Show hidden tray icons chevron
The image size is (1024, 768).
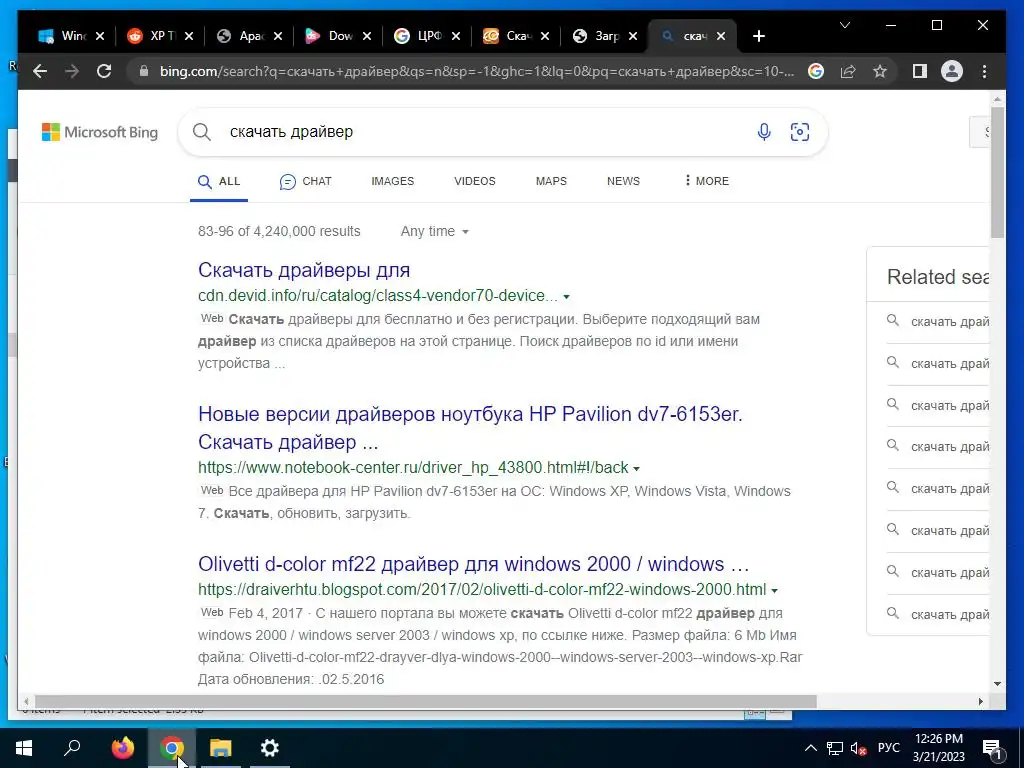[810, 748]
